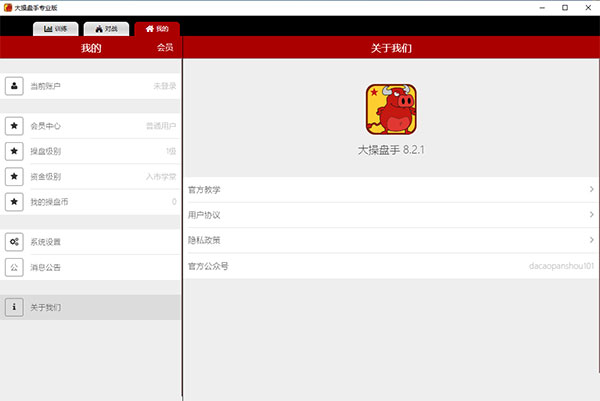Click the star icon beside 会员中心
Screen dimensions: 600x401
[14, 126]
